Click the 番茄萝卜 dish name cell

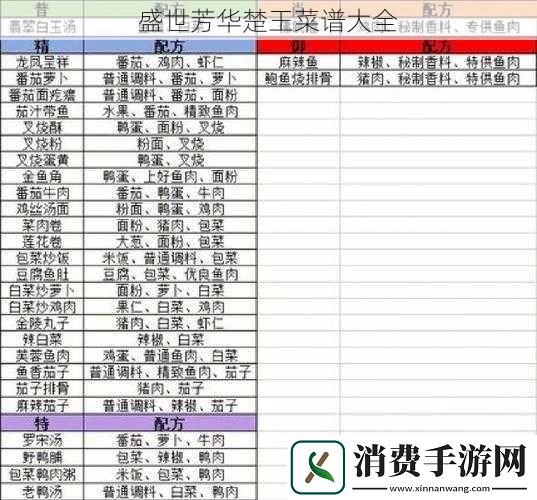pyautogui.click(x=42, y=79)
